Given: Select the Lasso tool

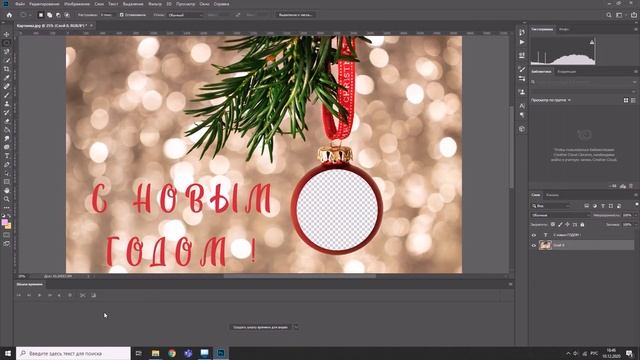Looking at the screenshot, I should click(7, 52).
